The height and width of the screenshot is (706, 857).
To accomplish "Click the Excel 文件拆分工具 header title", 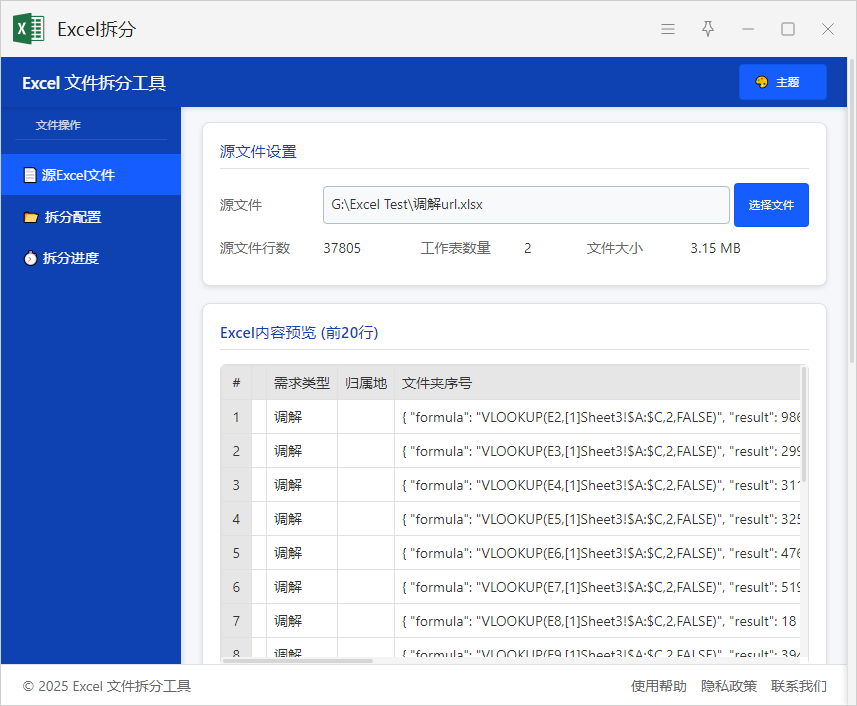I will [x=94, y=83].
